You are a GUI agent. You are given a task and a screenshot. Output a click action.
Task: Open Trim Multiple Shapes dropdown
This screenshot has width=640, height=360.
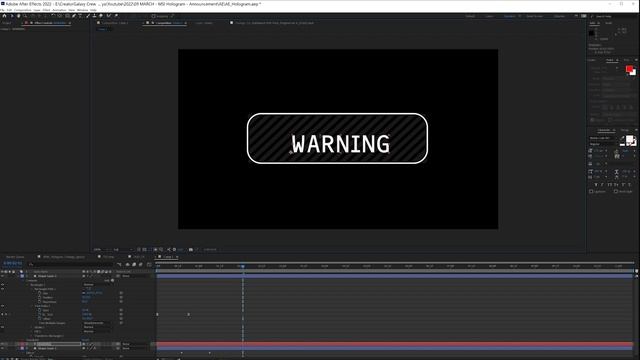96,323
